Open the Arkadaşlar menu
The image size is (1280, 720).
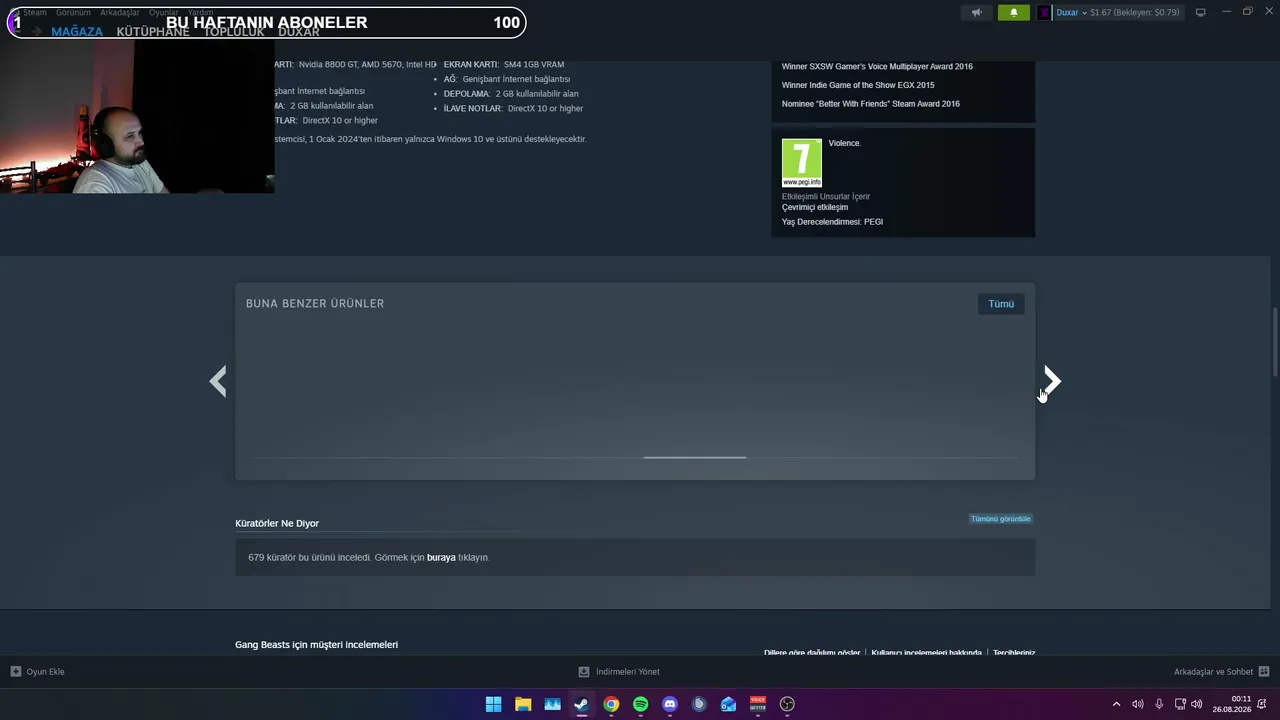(x=120, y=13)
